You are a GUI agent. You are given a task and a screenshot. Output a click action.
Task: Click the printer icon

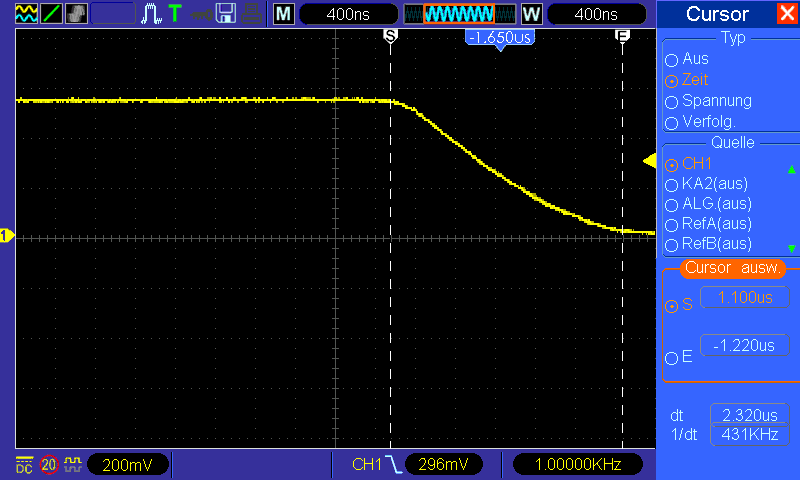point(252,14)
